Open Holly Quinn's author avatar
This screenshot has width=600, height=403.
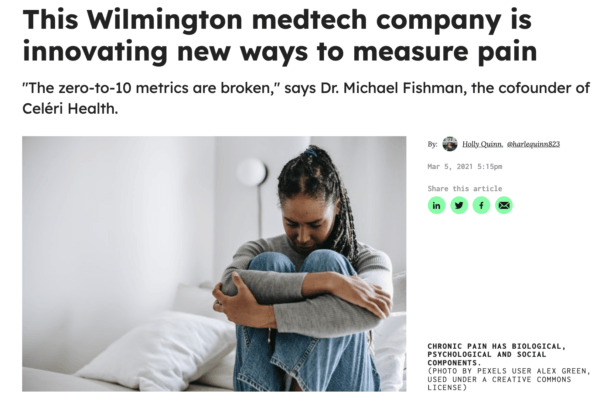tap(450, 144)
